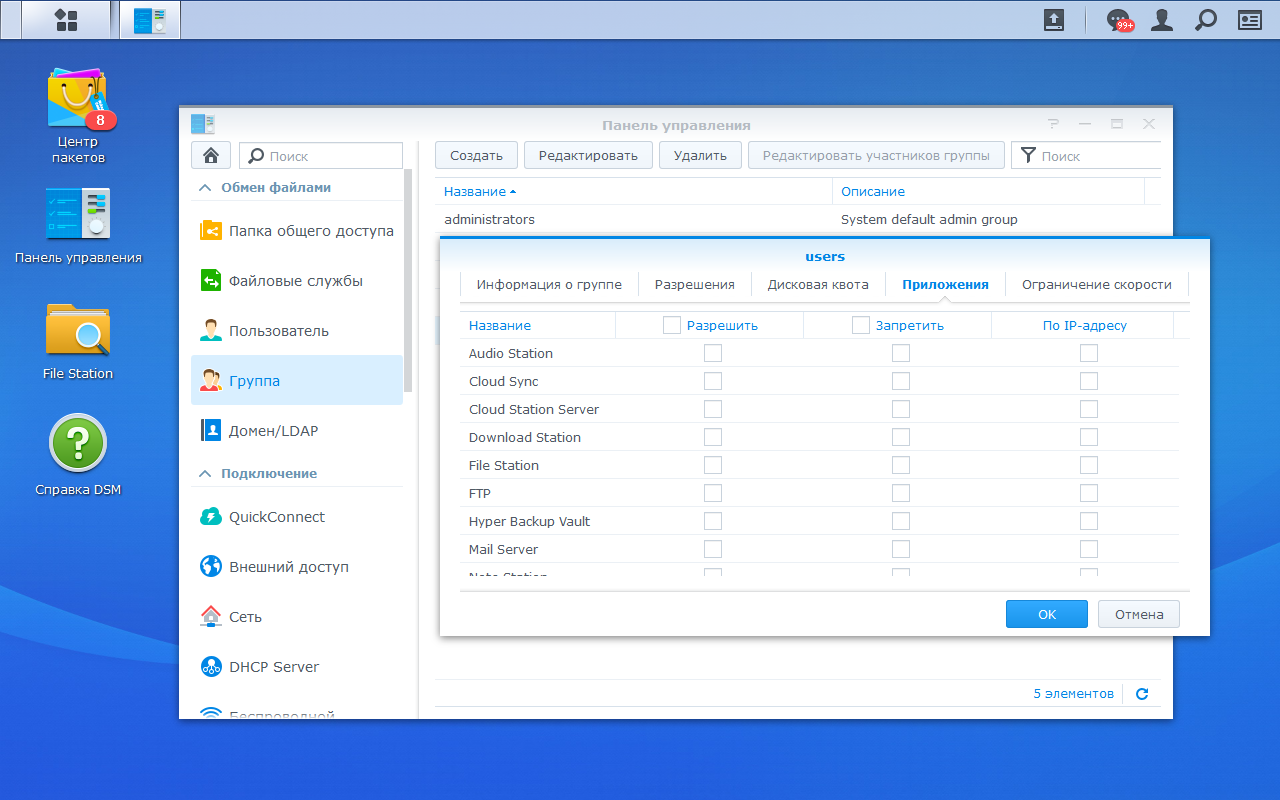The height and width of the screenshot is (800, 1280).
Task: Focus the sidebar Поиск search field
Action: coord(321,155)
